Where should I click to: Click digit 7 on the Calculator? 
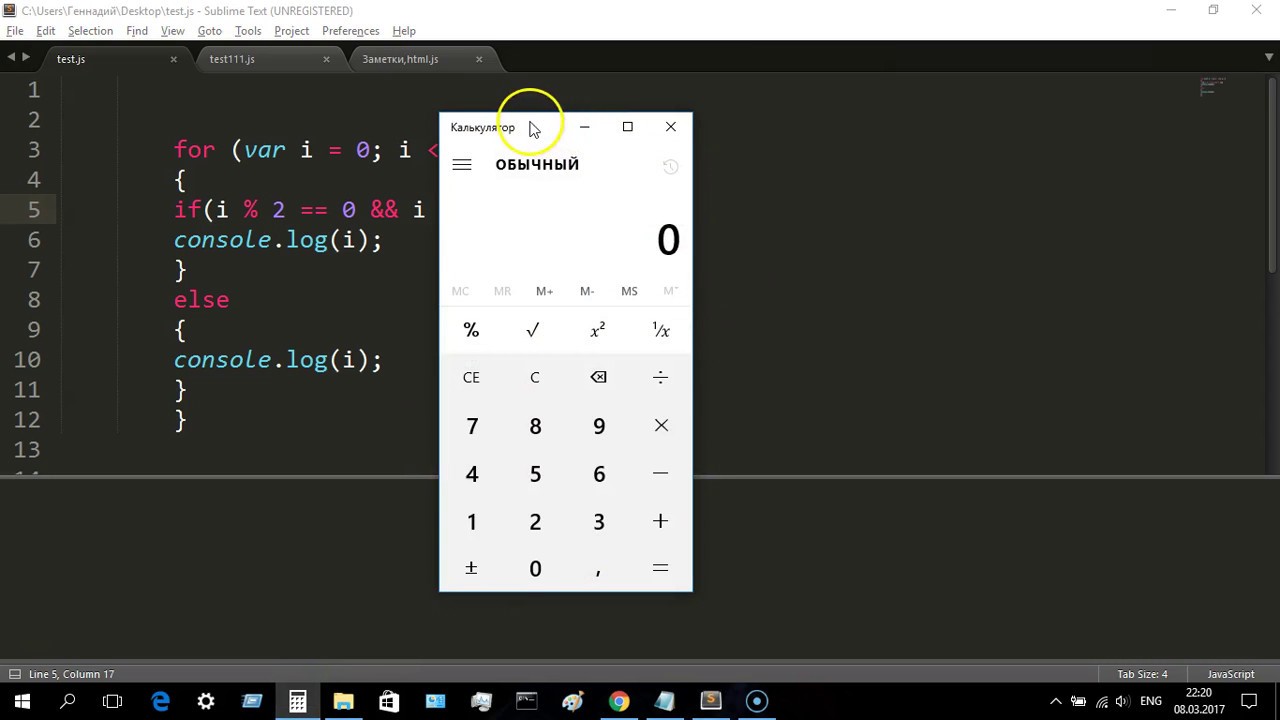pos(471,425)
